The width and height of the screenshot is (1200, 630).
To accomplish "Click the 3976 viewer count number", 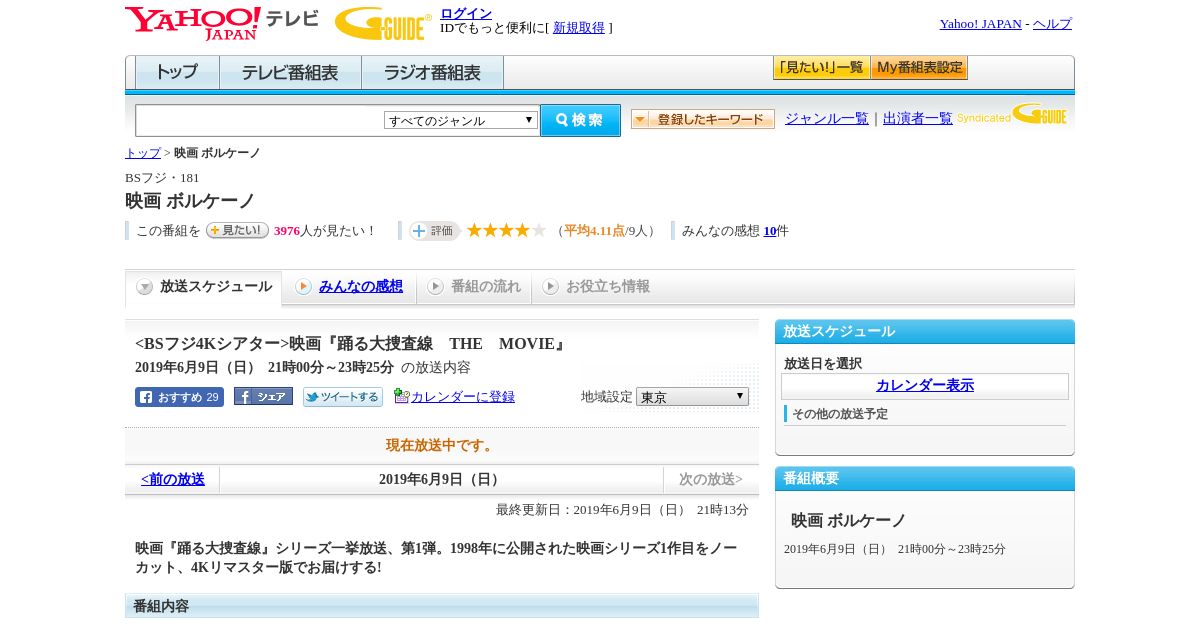I will 287,231.
